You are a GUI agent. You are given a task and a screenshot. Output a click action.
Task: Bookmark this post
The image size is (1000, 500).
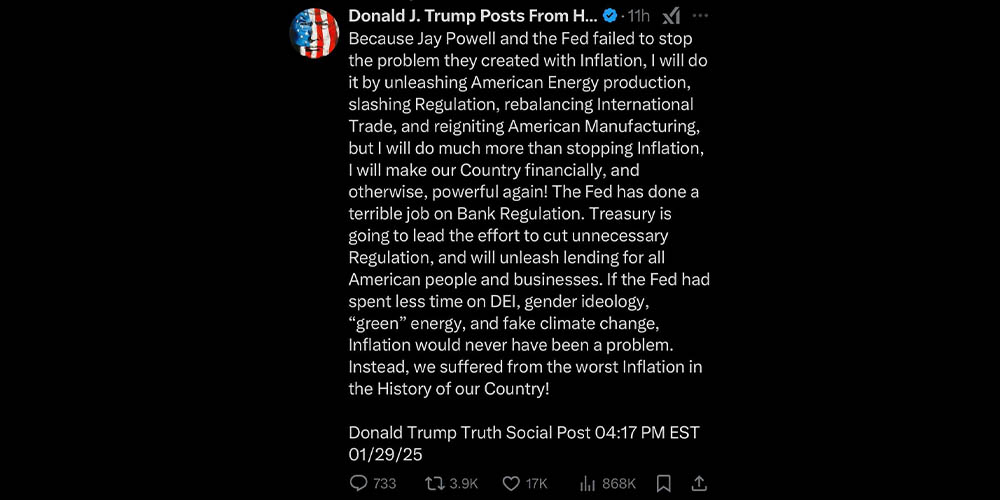tap(663, 483)
